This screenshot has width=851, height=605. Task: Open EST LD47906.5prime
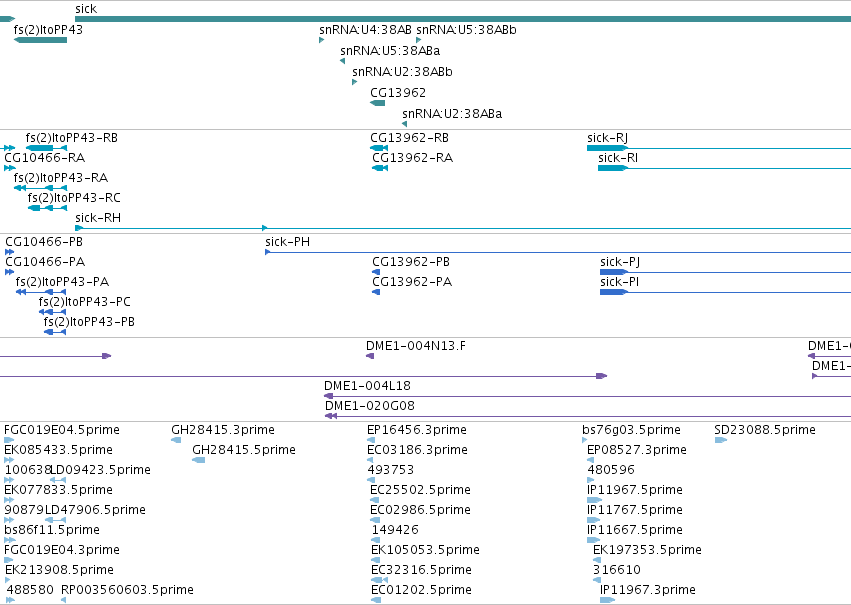96,511
